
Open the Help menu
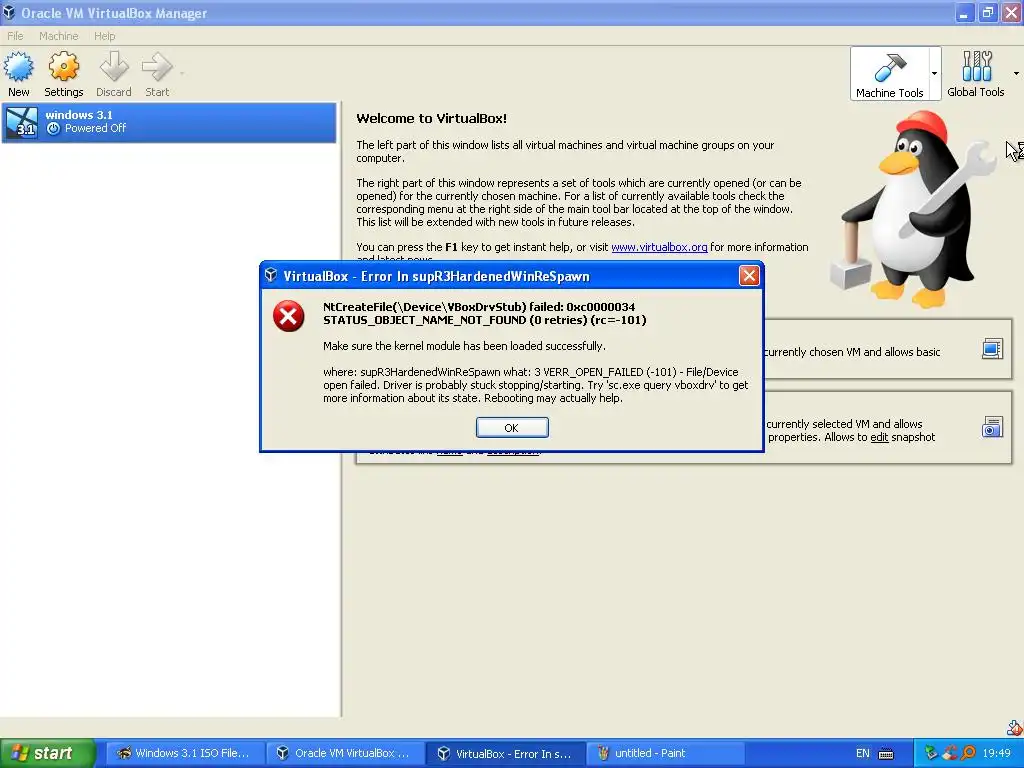pyautogui.click(x=104, y=36)
